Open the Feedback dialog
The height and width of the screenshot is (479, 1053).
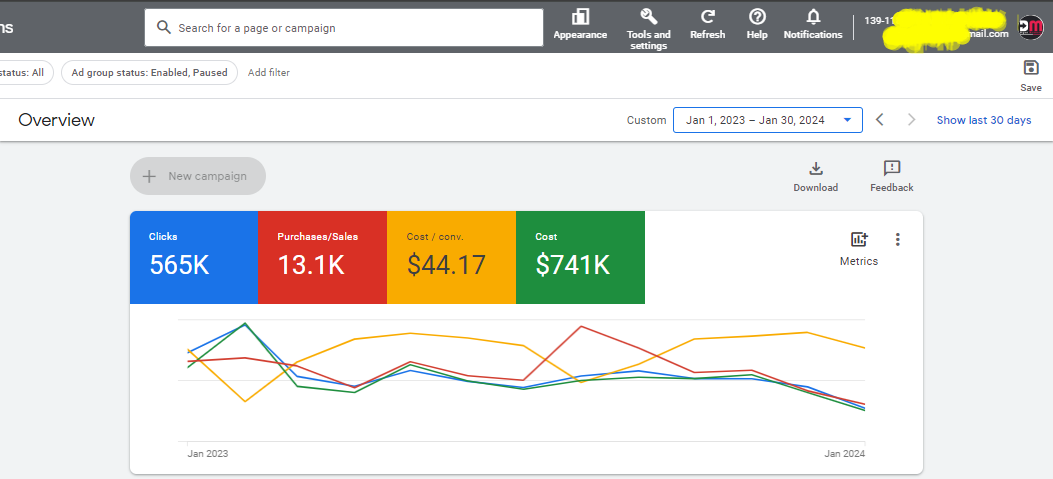pos(892,177)
